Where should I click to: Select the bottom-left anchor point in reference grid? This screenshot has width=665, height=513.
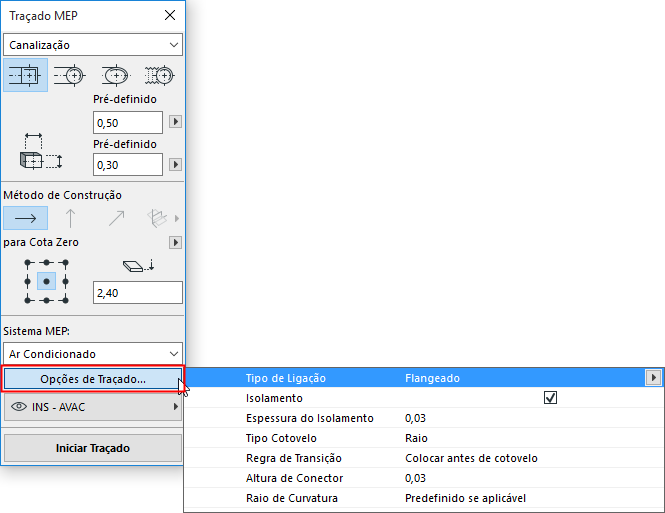click(x=28, y=300)
